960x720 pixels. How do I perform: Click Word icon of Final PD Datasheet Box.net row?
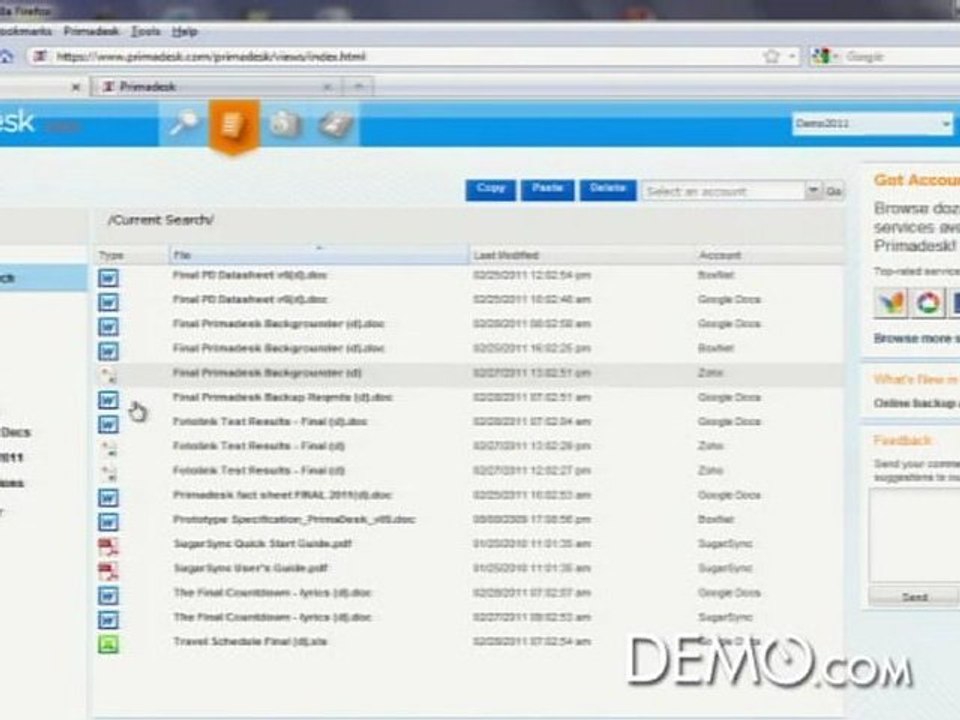coord(108,278)
